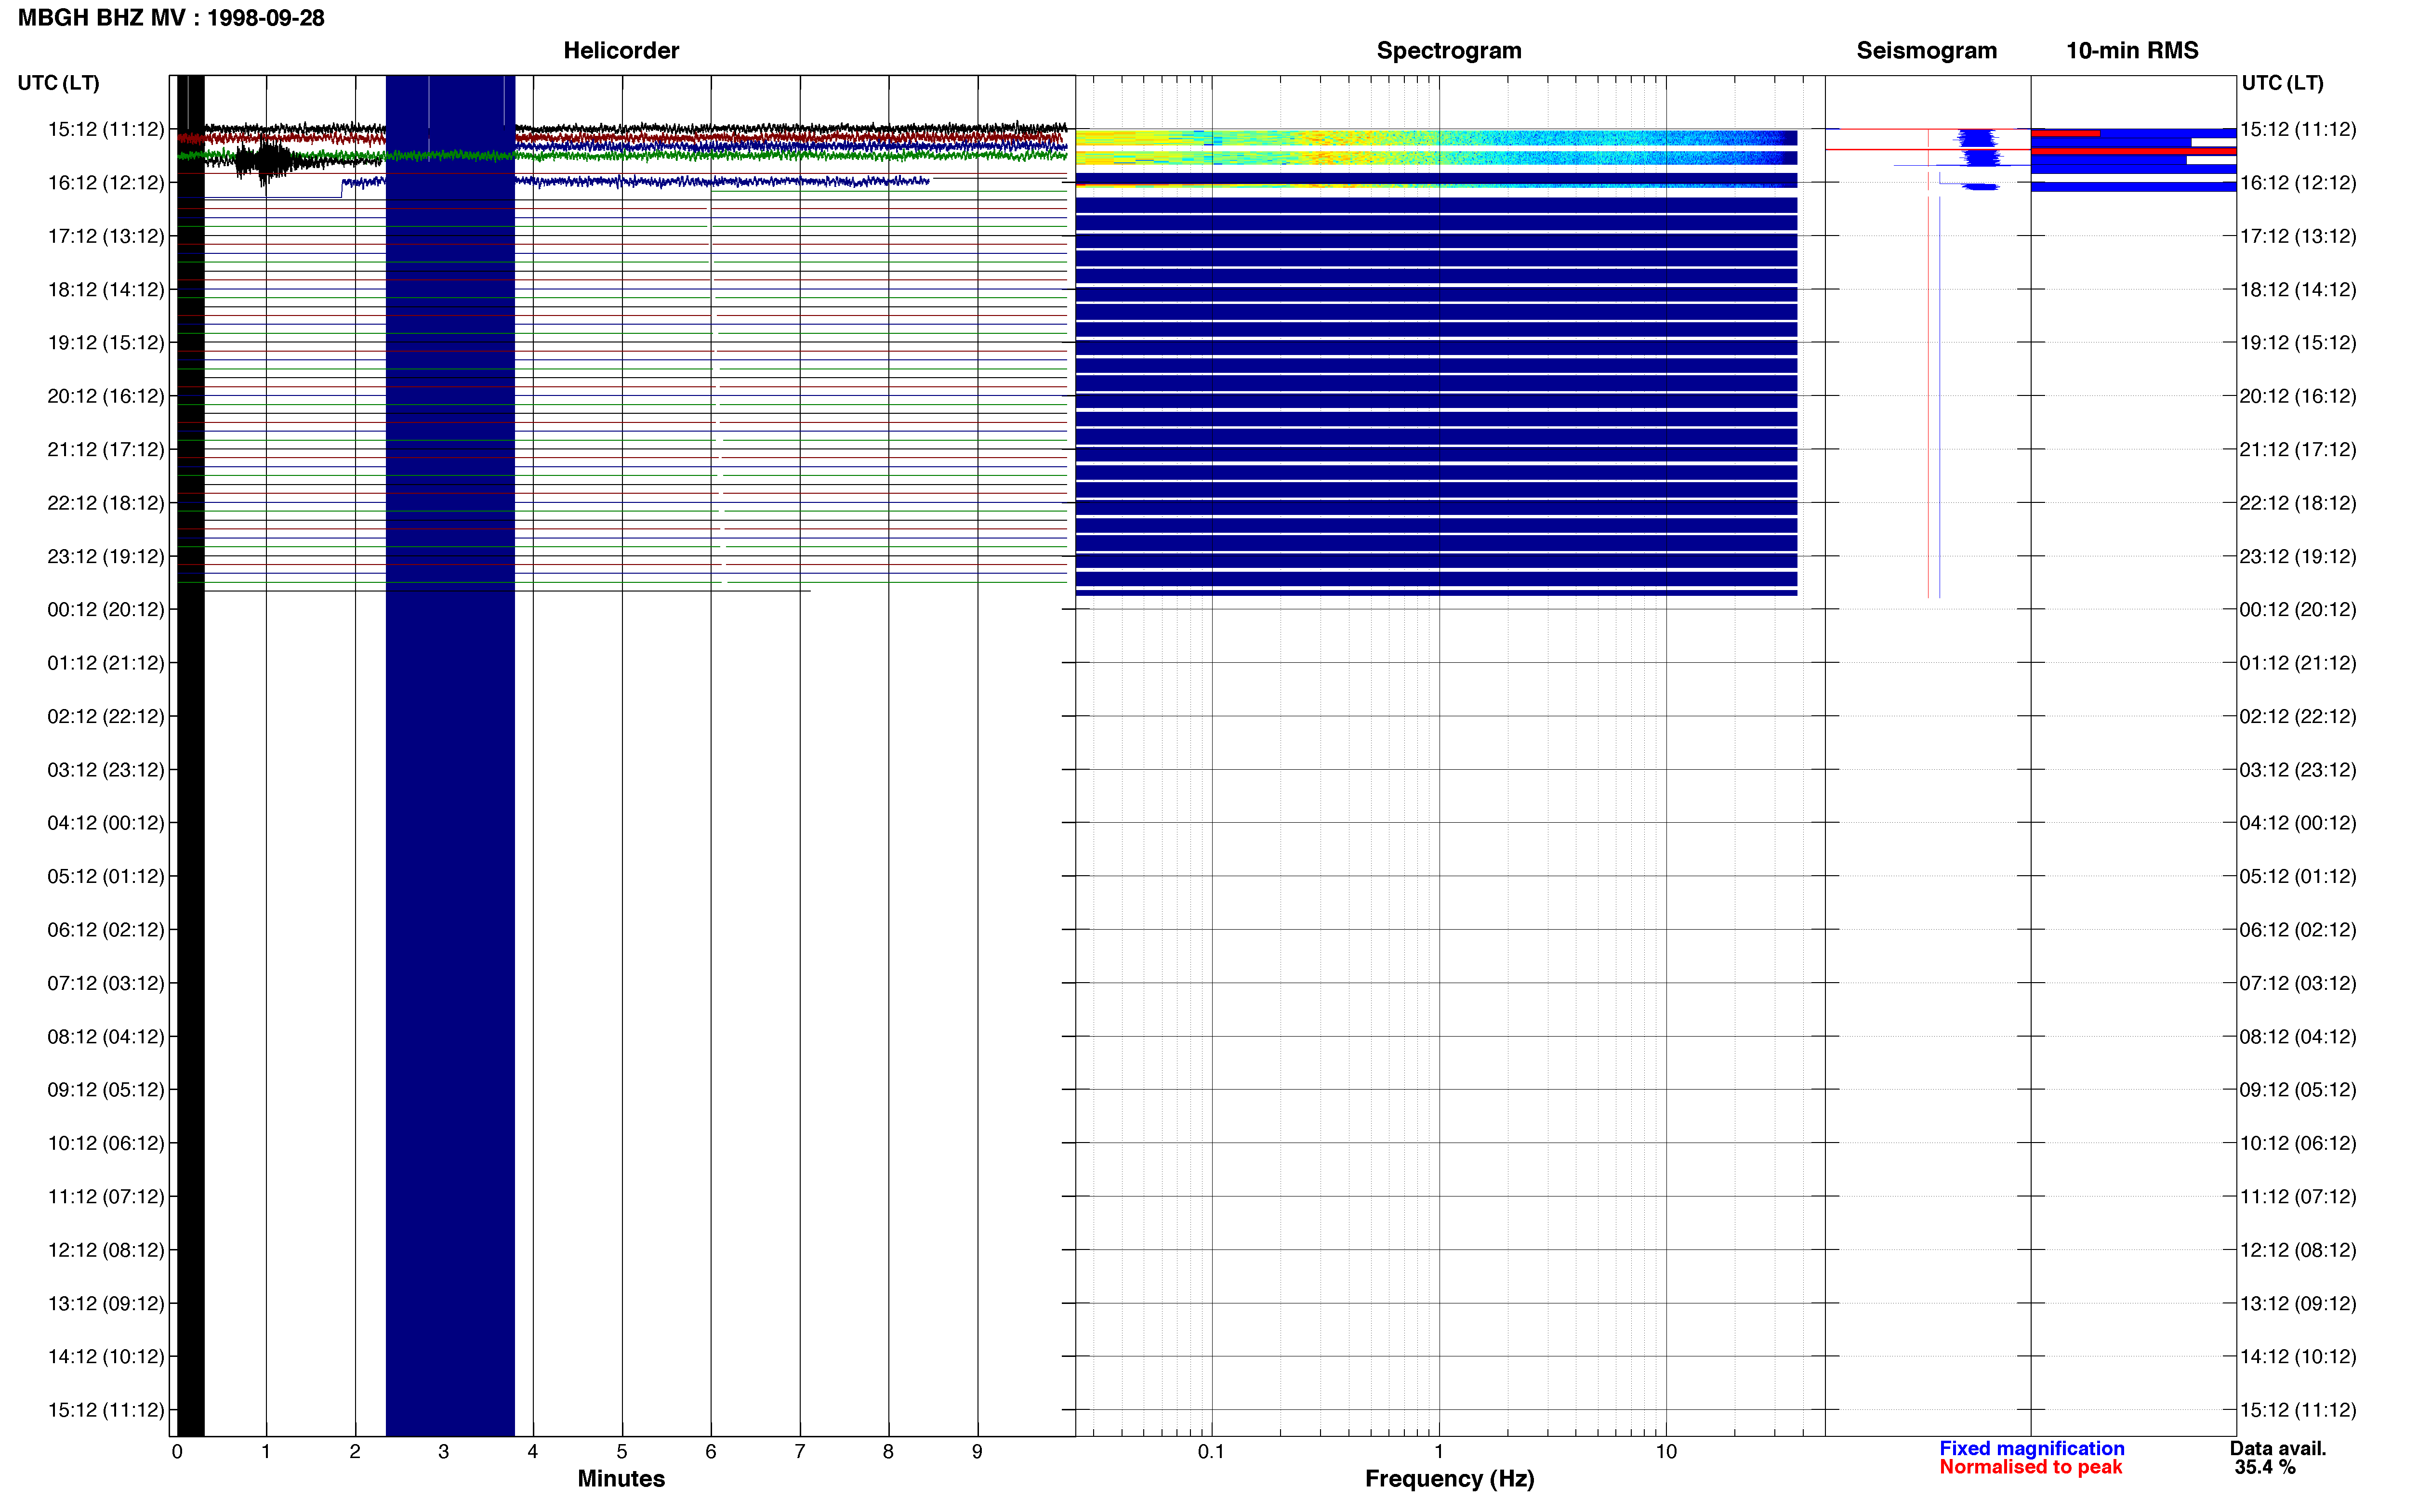The height and width of the screenshot is (1512, 2418).
Task: Click the yellow-cyan spectrogram band at 15:12
Action: point(1436,137)
